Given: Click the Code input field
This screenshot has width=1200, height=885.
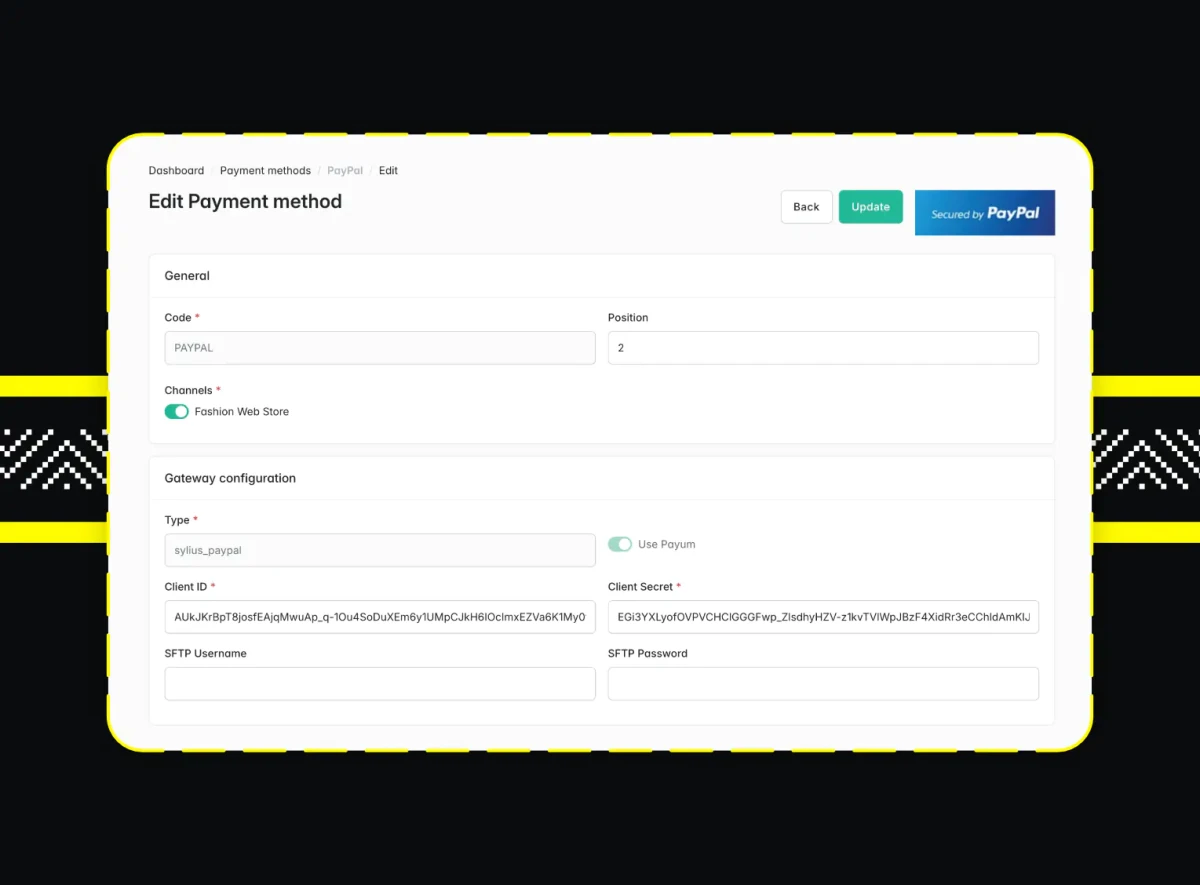Looking at the screenshot, I should [x=379, y=347].
